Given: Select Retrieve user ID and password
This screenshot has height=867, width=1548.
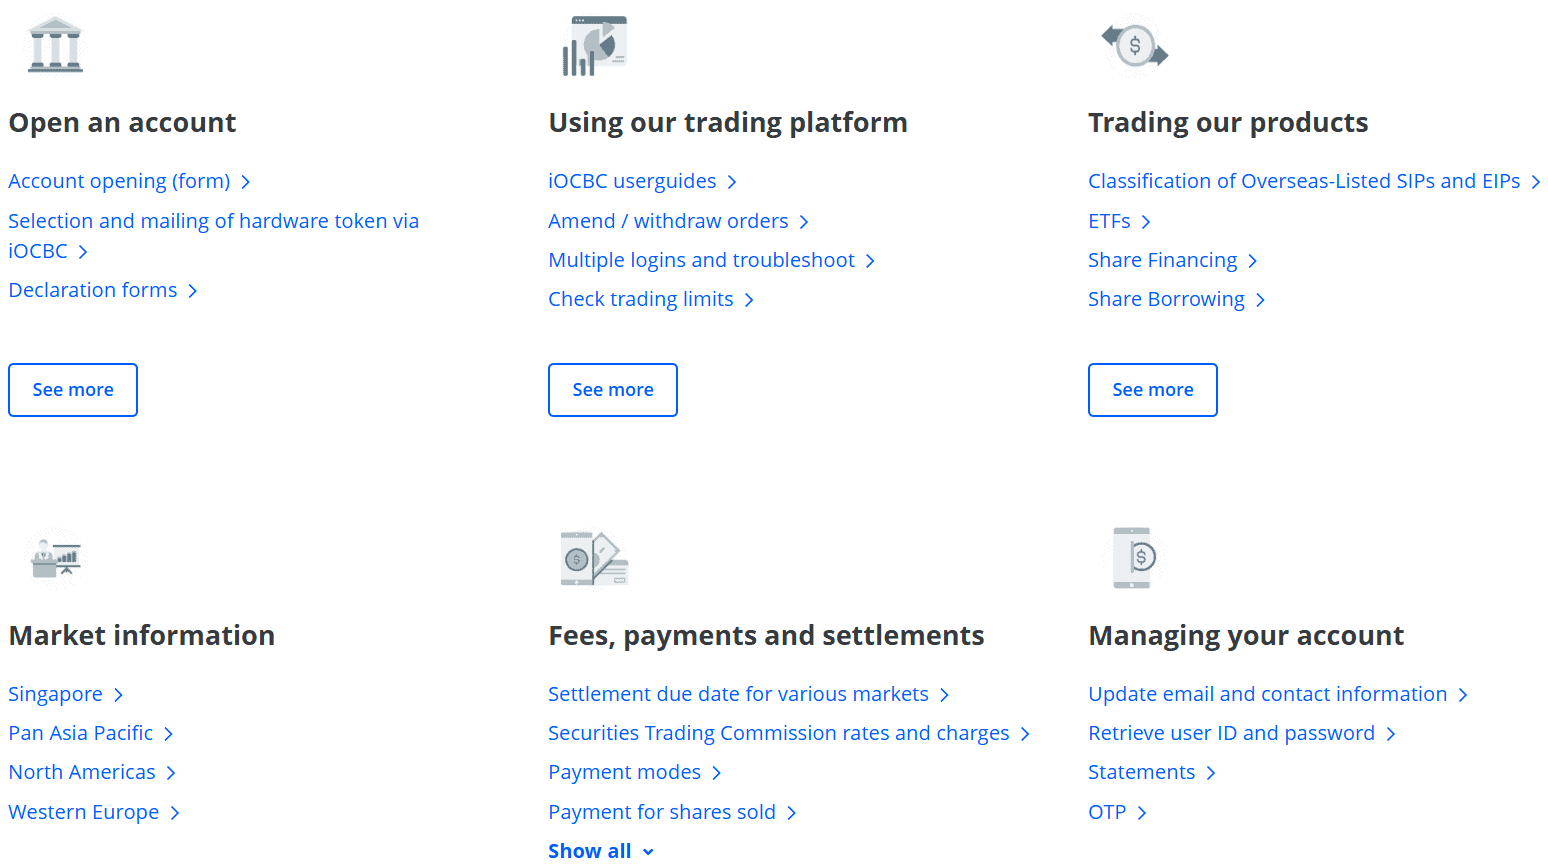Looking at the screenshot, I should [x=1231, y=733].
